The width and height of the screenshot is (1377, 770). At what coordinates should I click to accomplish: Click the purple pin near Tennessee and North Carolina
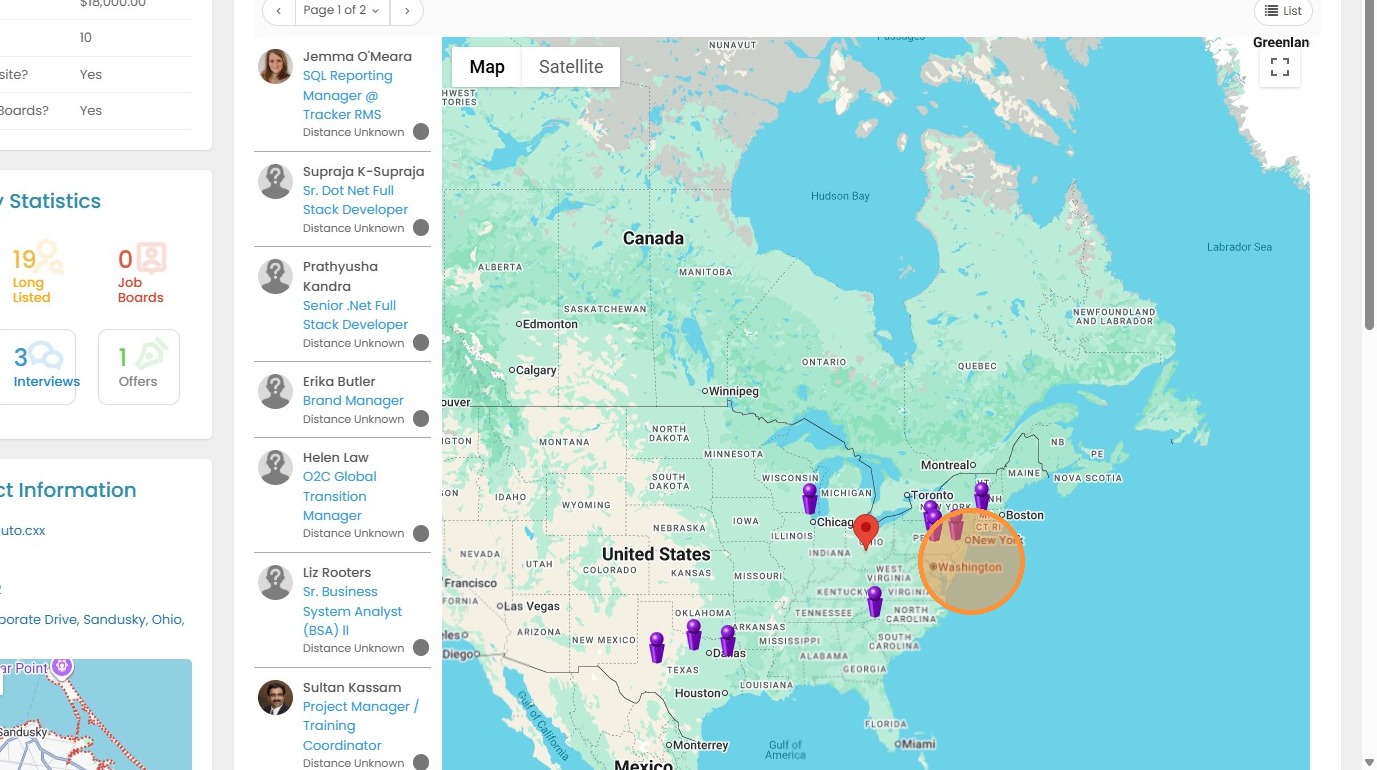[875, 601]
